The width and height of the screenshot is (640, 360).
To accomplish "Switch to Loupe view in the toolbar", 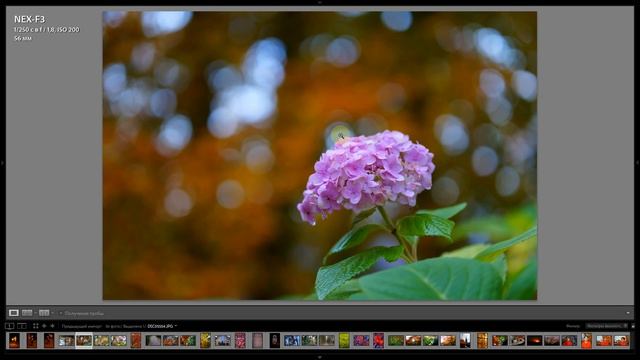I will [x=13, y=313].
